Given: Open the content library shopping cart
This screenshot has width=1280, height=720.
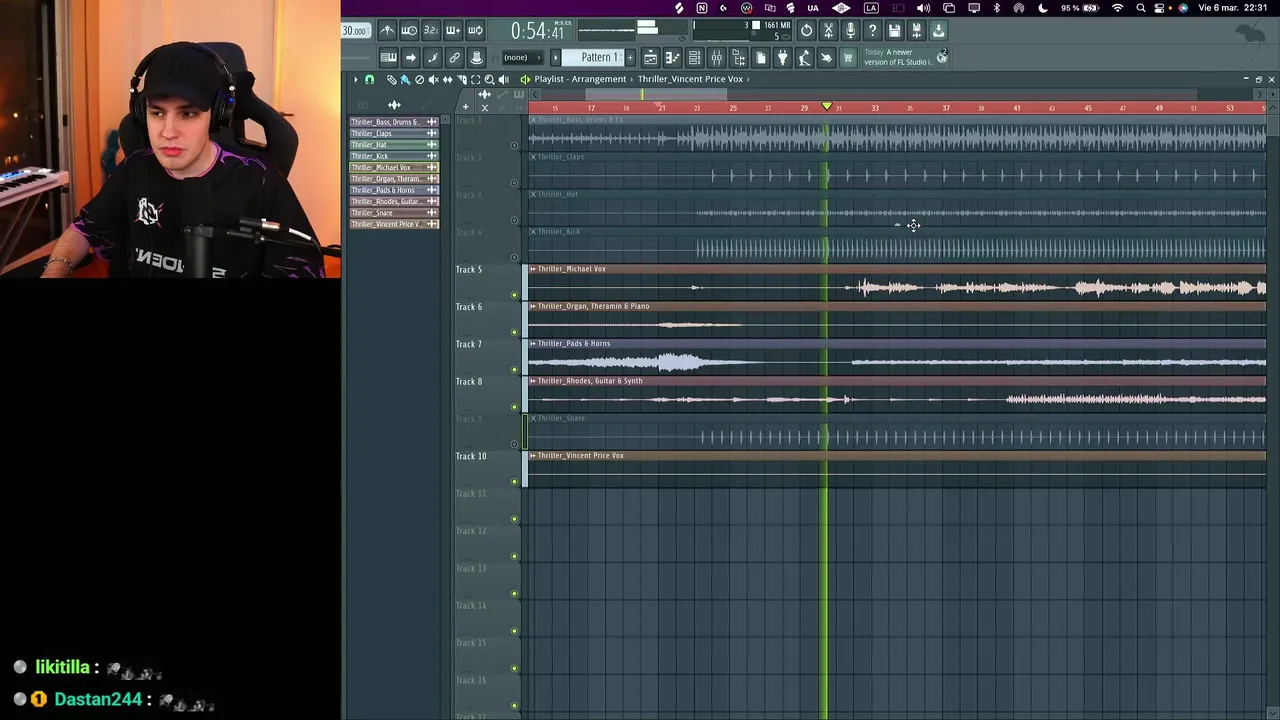Looking at the screenshot, I should 848,57.
